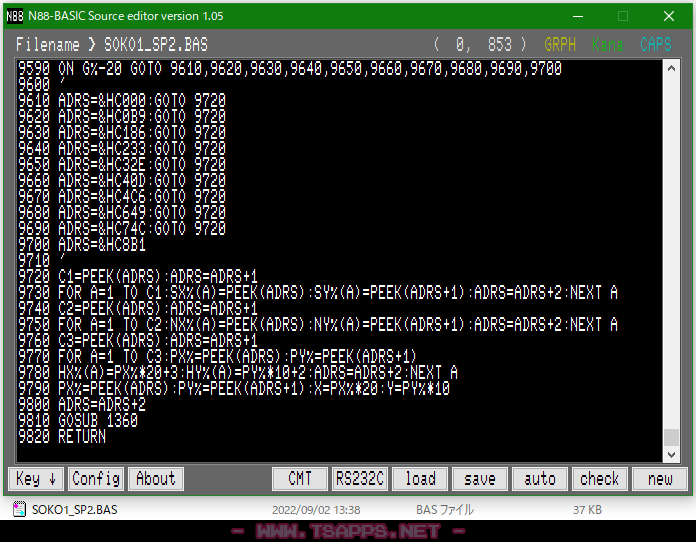The height and width of the screenshot is (542, 696).
Task: Click line 9730 FOR A=1 TO C1
Action: (x=318, y=293)
